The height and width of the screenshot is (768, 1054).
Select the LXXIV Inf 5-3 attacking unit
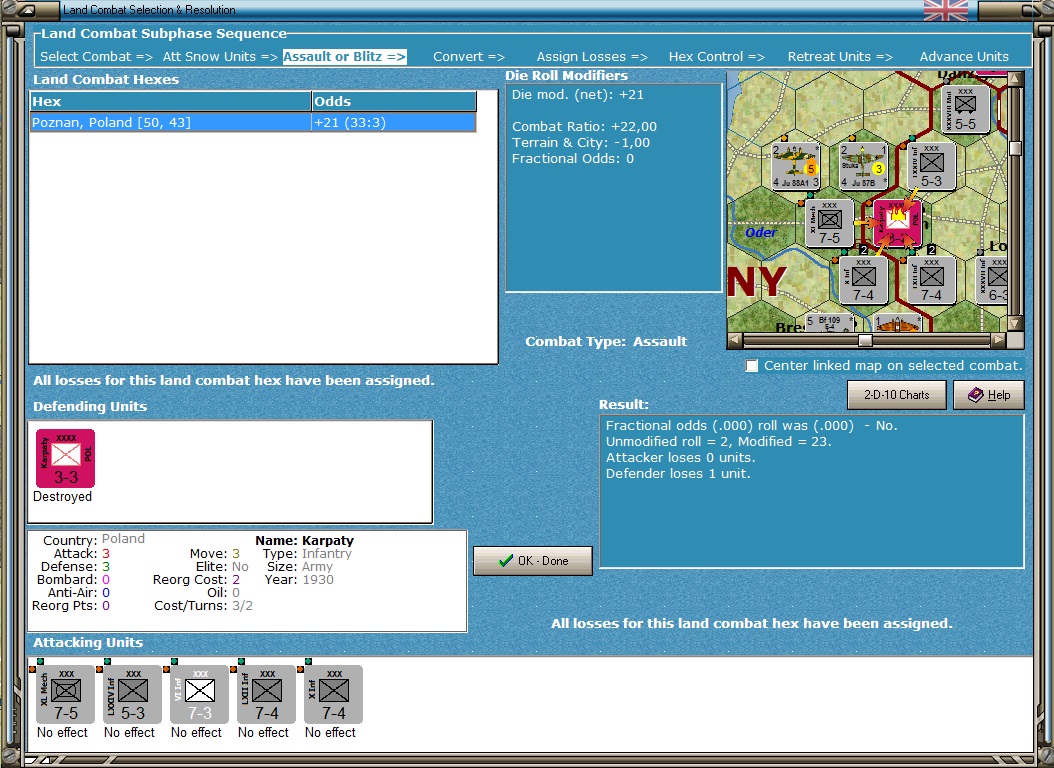point(132,695)
